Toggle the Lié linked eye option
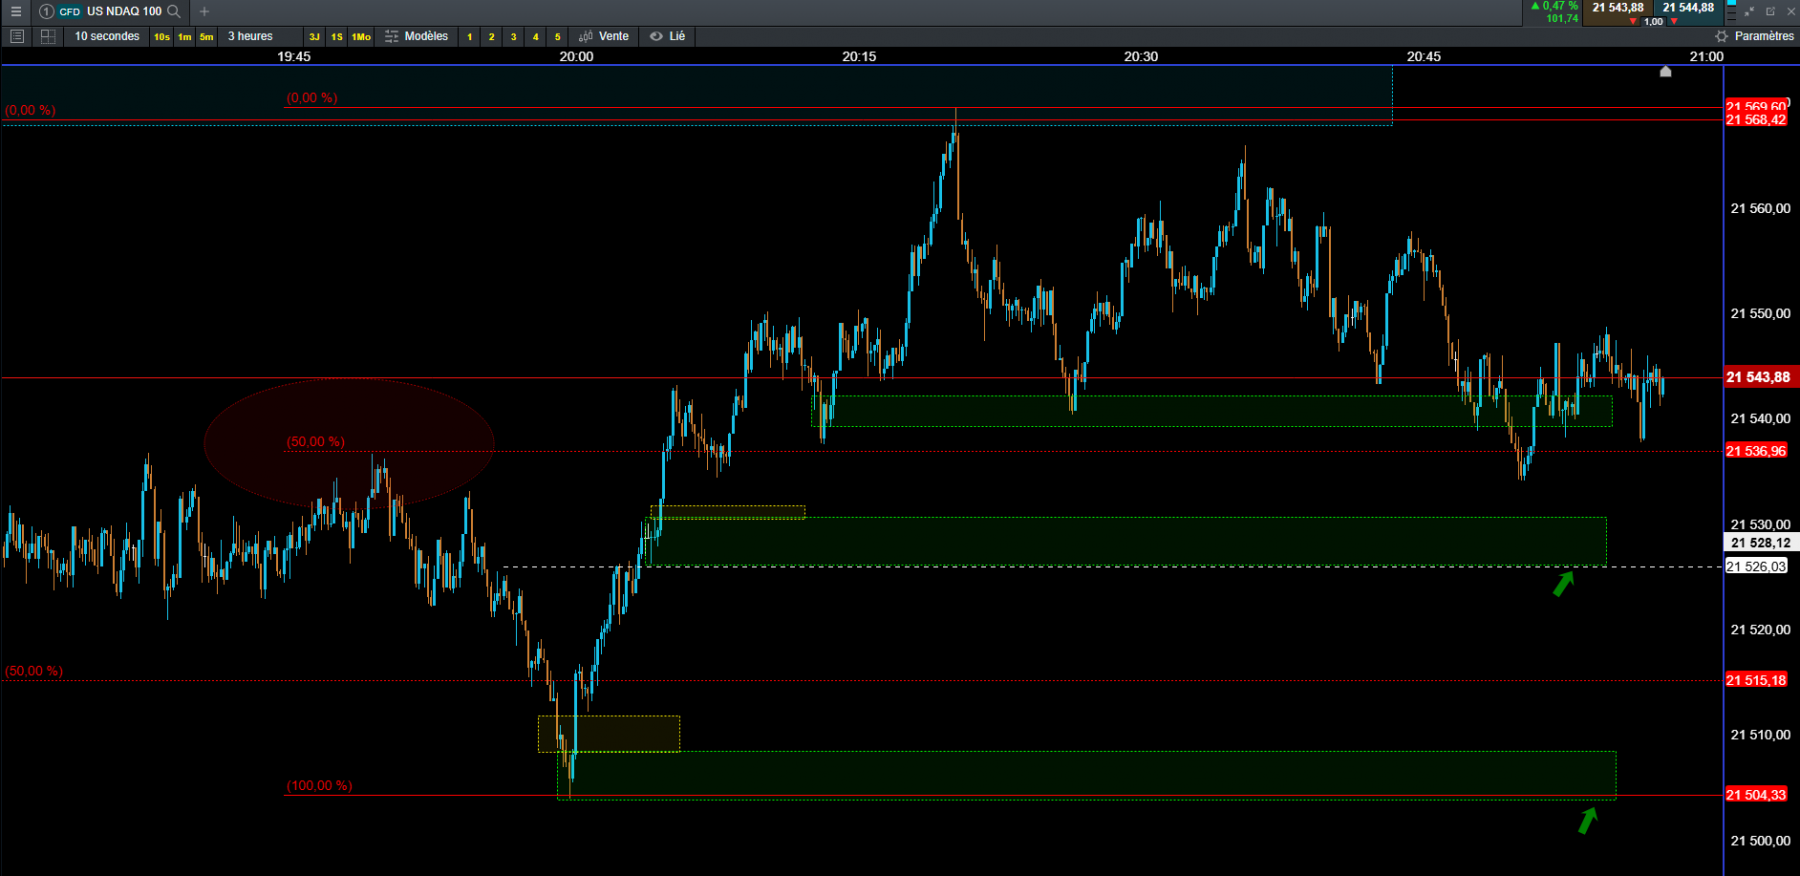 [x=668, y=36]
